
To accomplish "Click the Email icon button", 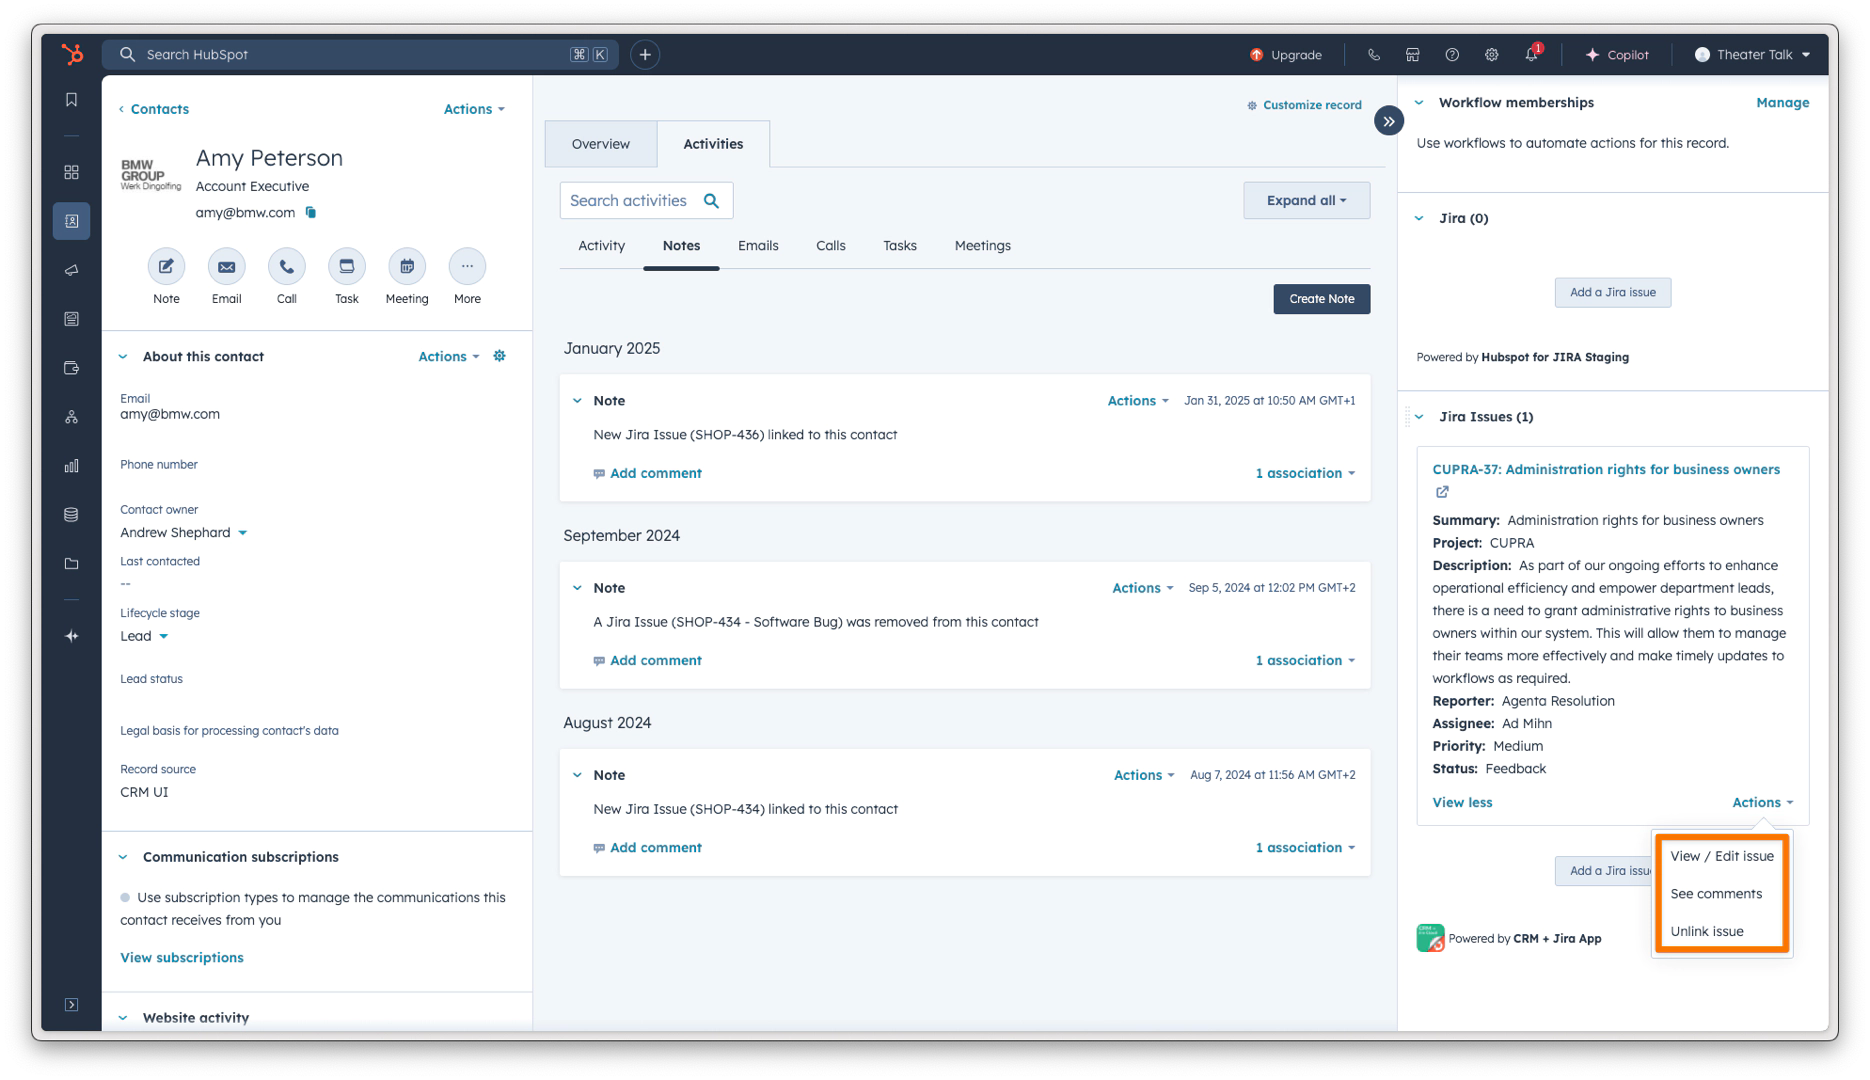I will [226, 267].
